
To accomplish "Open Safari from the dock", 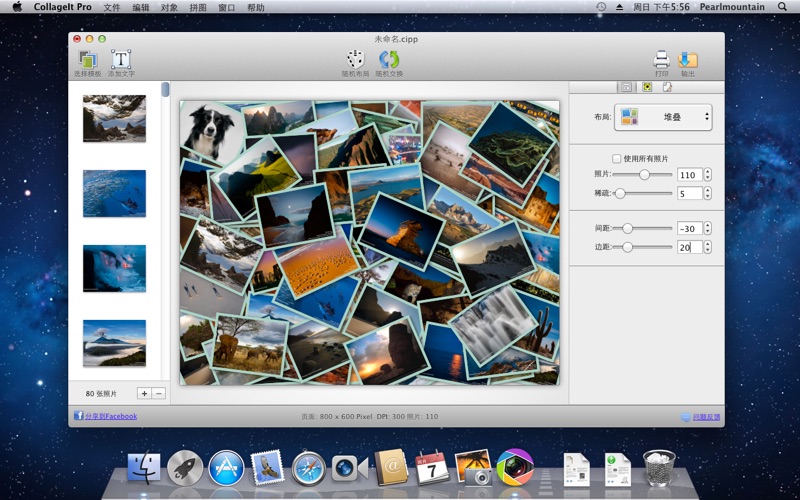I will (x=308, y=467).
